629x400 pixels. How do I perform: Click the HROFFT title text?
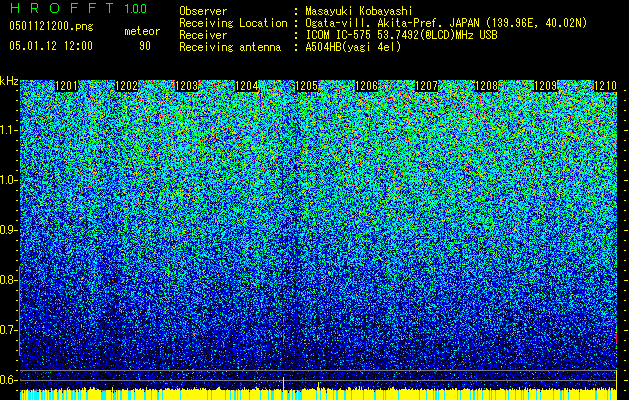[x=63, y=8]
